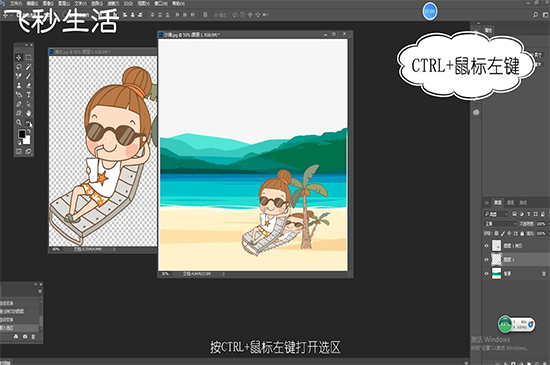Switch to the 图层 Layers tab
Viewport: 550px width, 365px height.
pyautogui.click(x=498, y=203)
